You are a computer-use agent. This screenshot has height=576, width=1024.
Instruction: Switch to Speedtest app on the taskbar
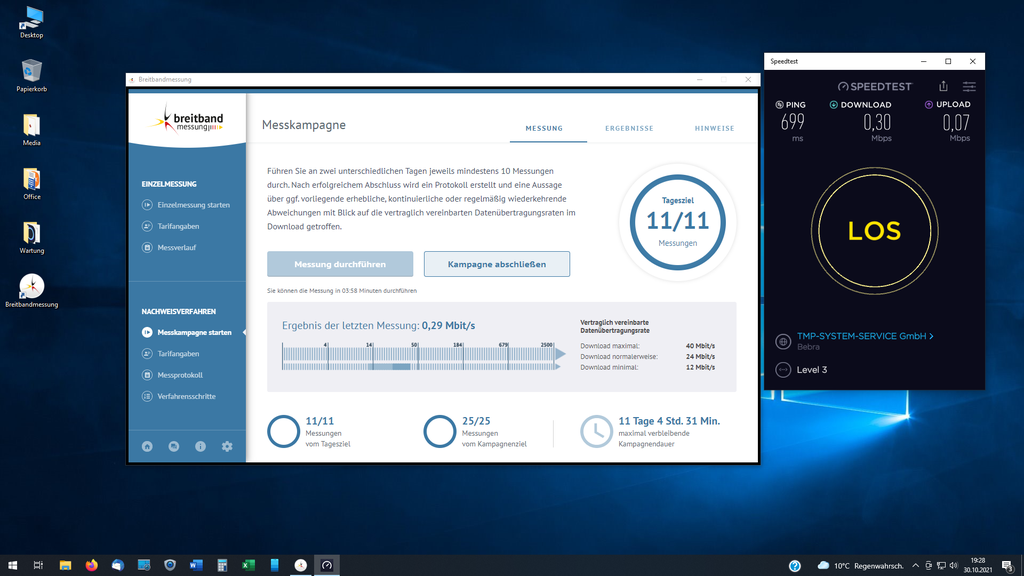327,565
